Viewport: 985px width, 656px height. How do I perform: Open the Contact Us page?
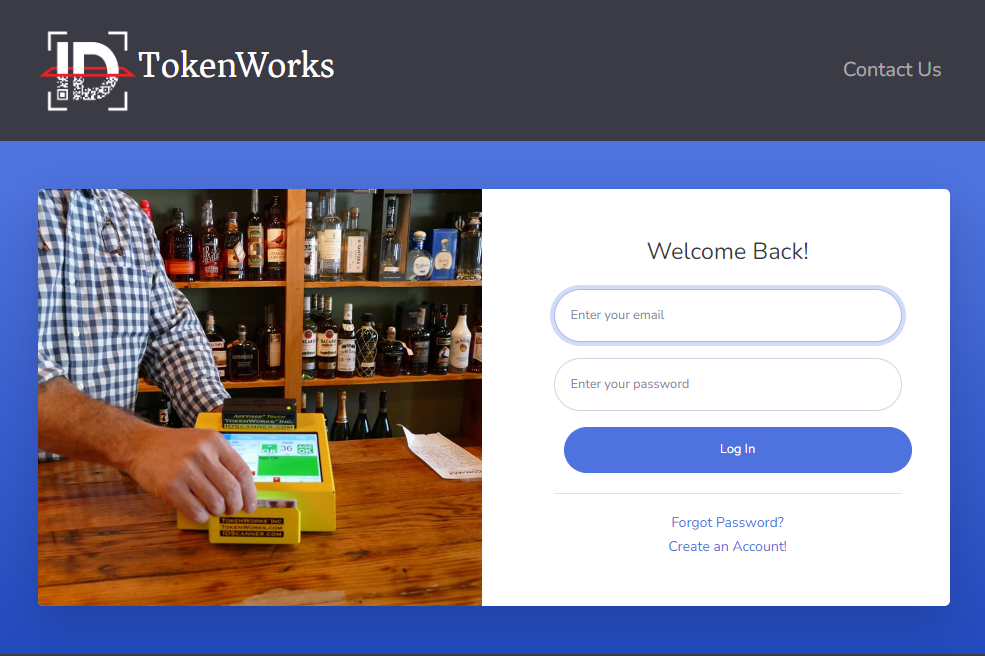tap(891, 69)
